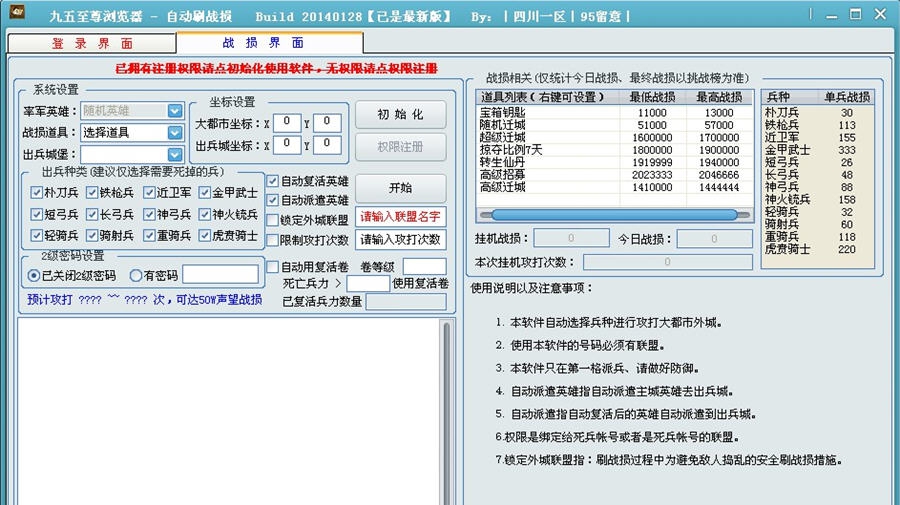The width and height of the screenshot is (900, 505).
Task: Uncheck the 轻骑兵 checkbox
Action: pyautogui.click(x=37, y=236)
